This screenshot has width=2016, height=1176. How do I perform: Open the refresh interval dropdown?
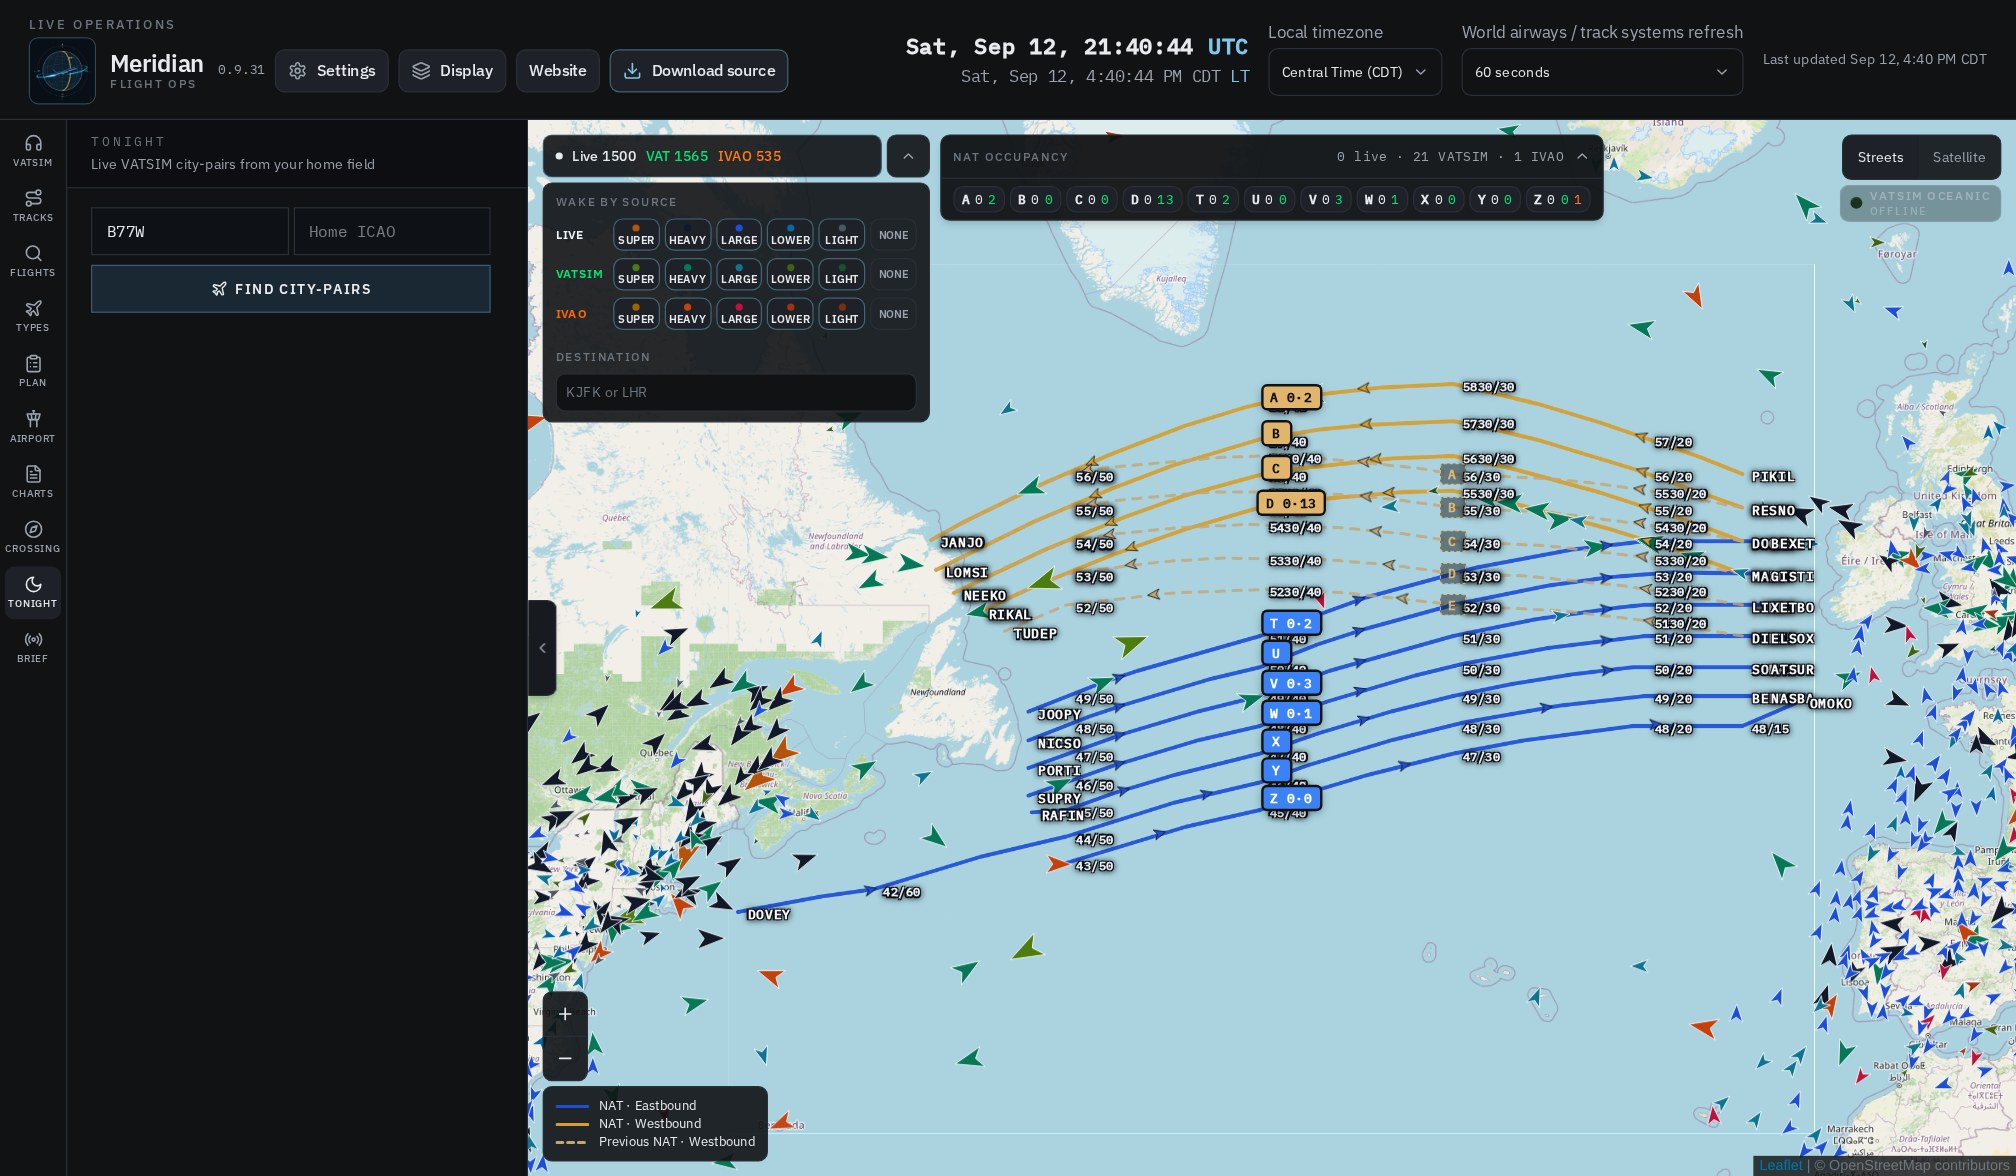[x=1602, y=72]
